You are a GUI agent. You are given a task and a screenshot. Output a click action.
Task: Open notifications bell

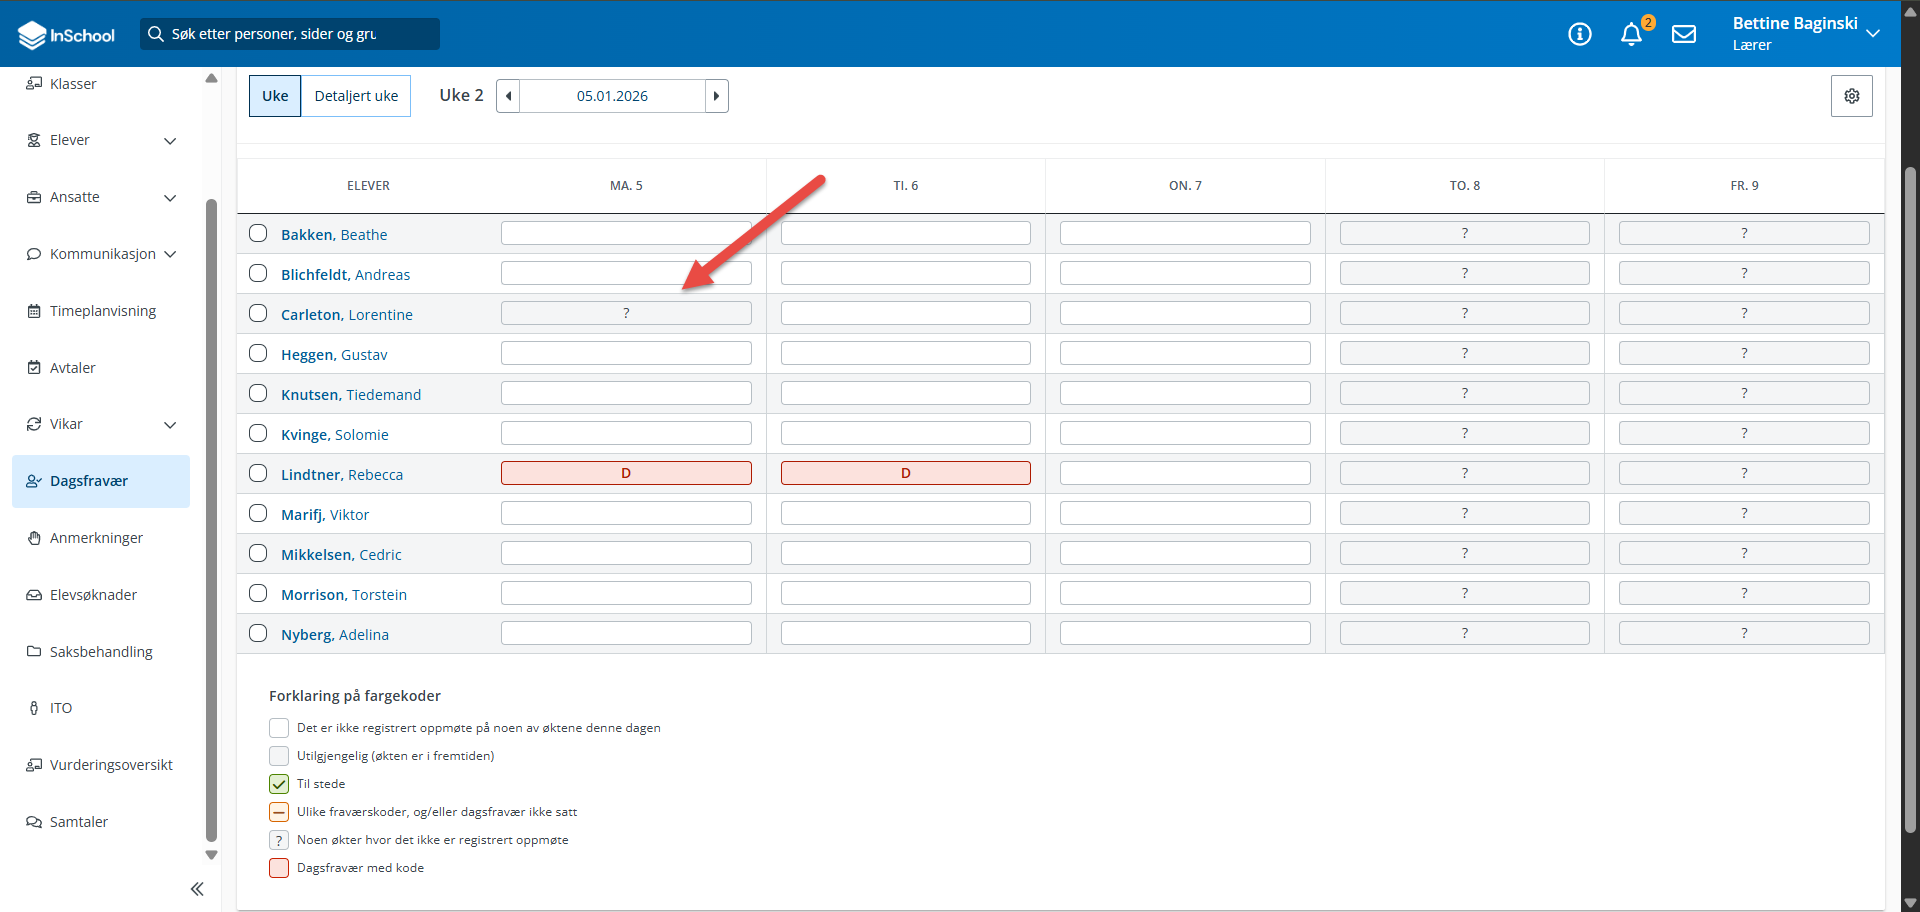coord(1631,34)
